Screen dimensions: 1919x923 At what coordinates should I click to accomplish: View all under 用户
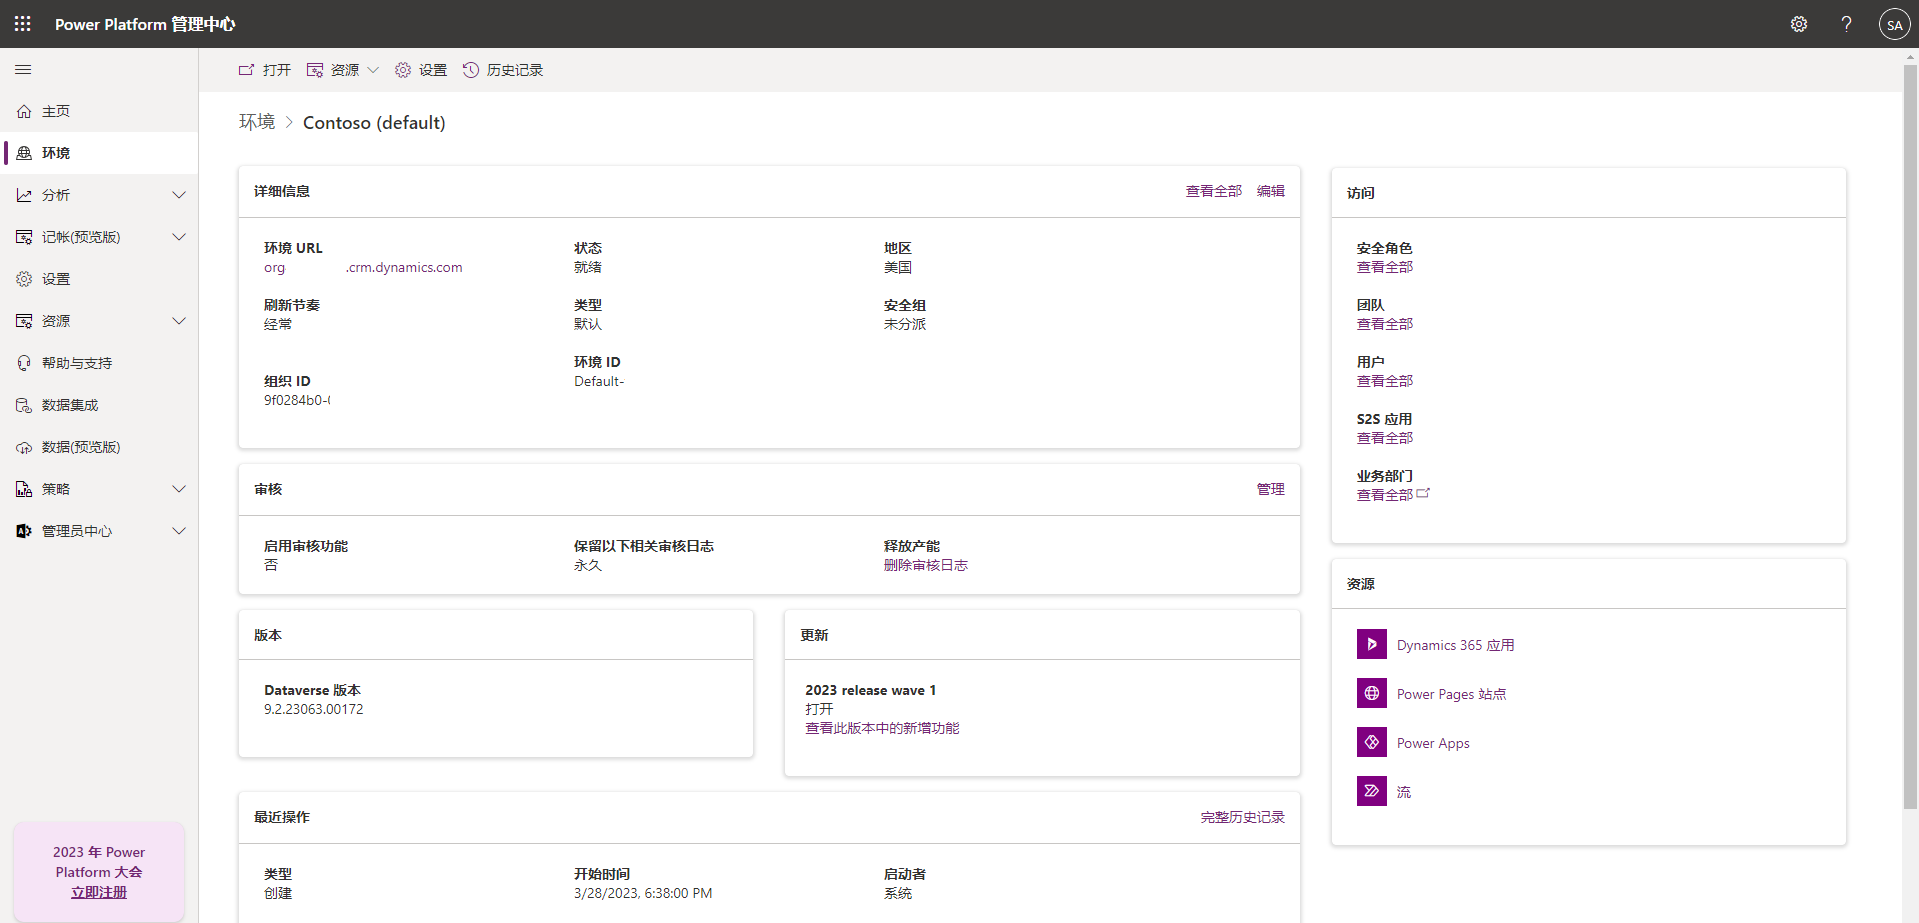[1385, 381]
